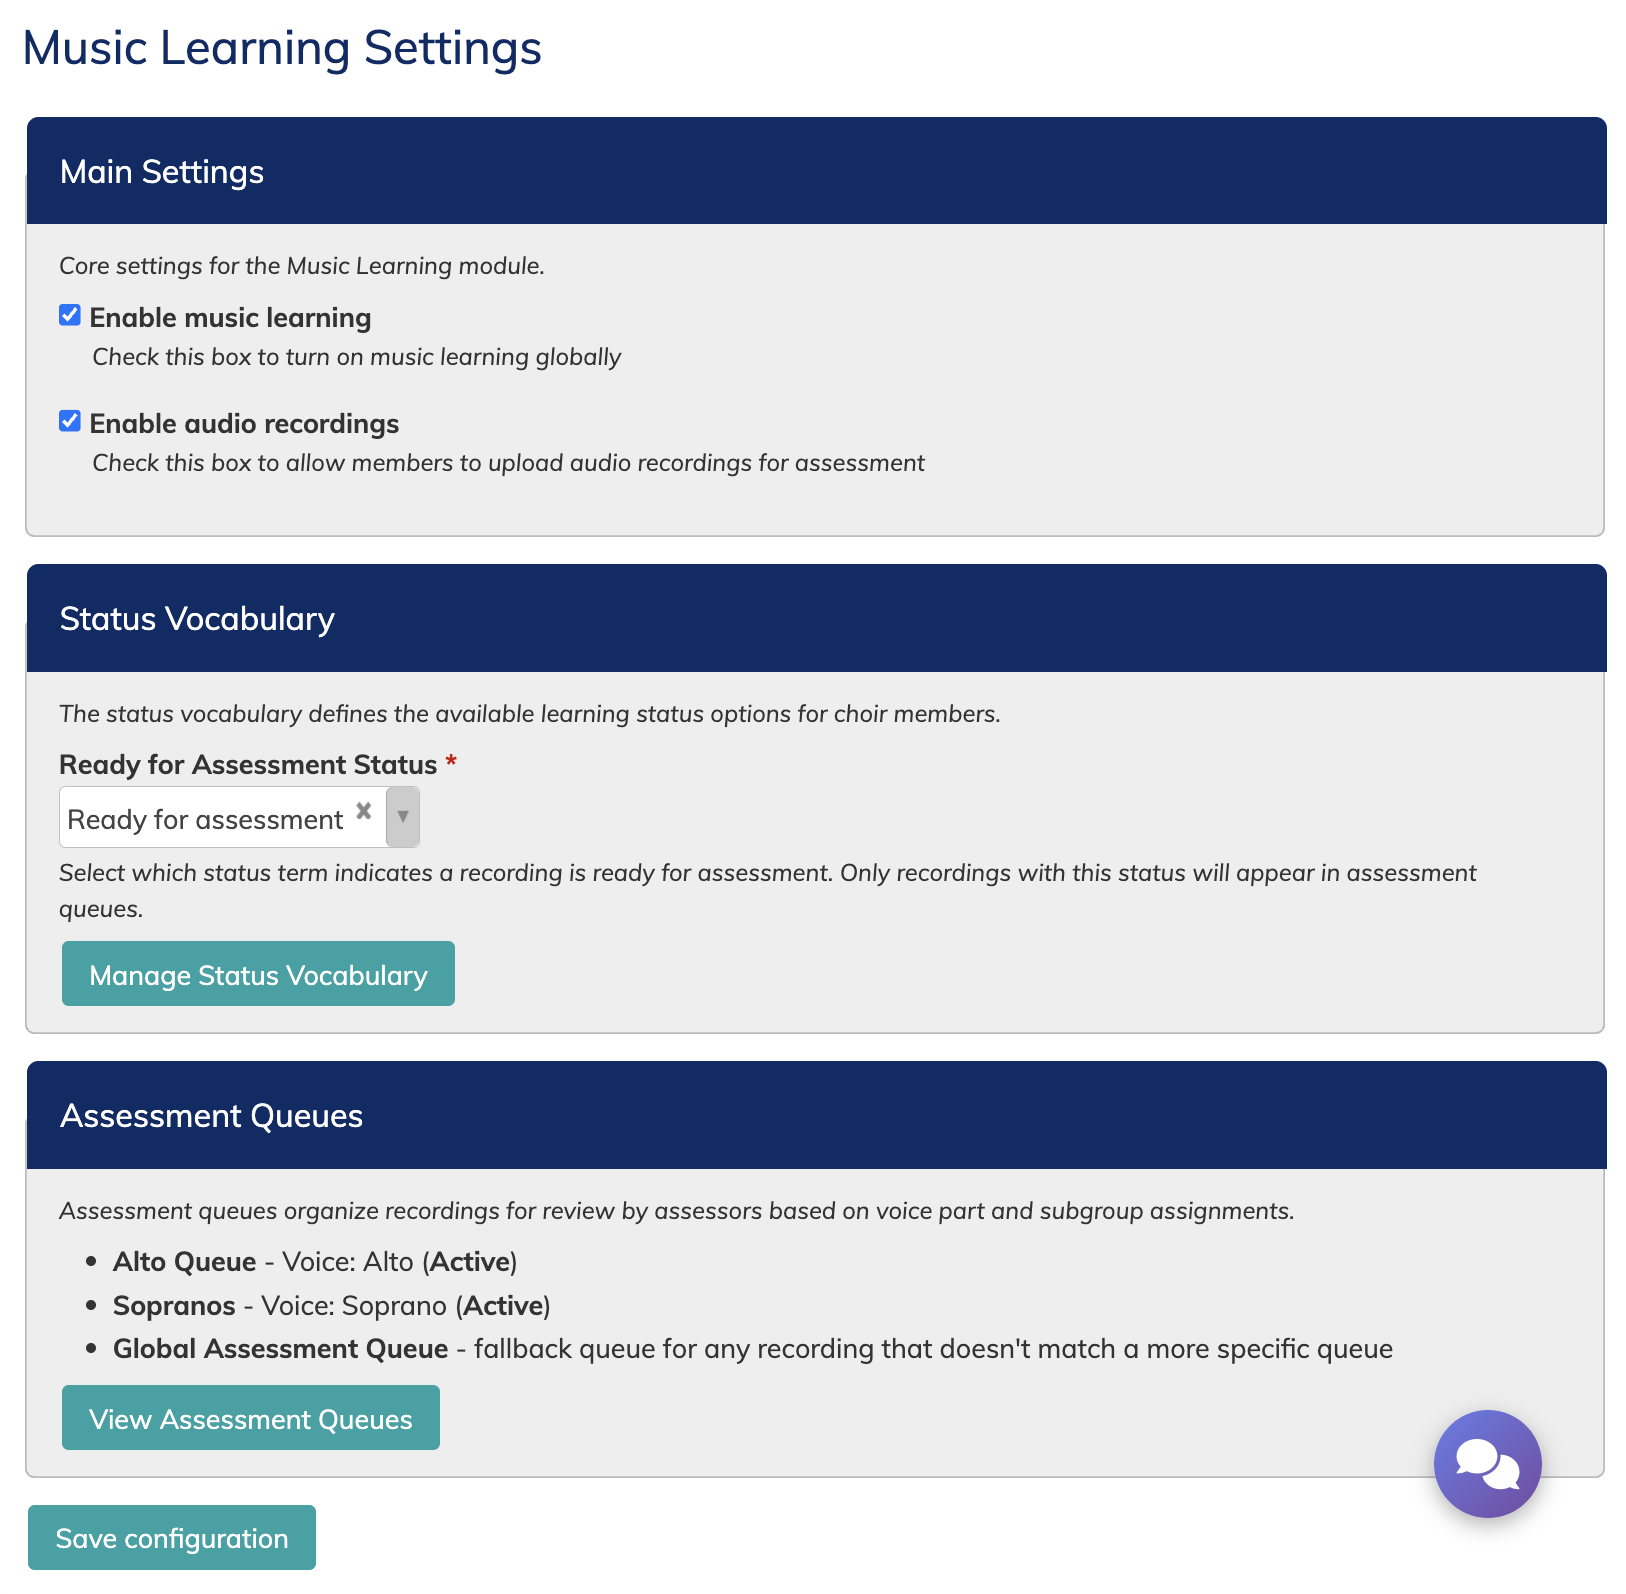Viewport: 1626px width, 1594px height.
Task: Click the Music Learning Settings page title
Action: click(282, 48)
